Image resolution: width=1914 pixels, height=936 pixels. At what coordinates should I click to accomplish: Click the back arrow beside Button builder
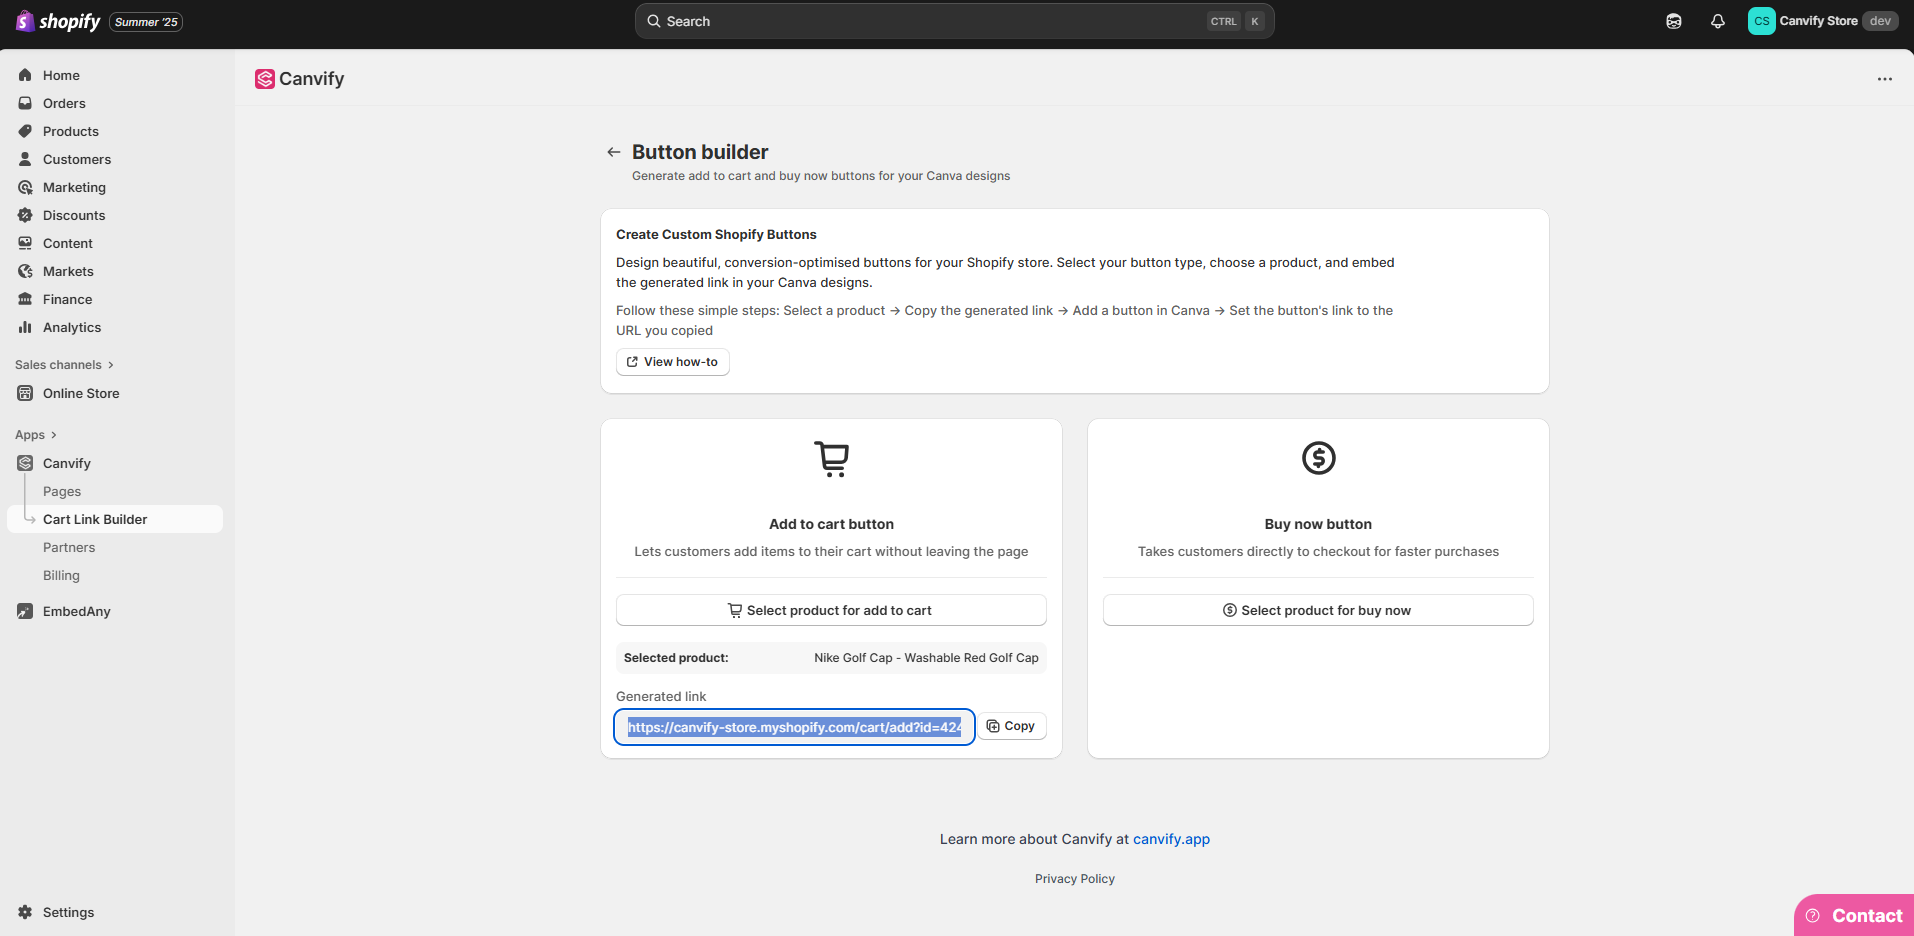tap(613, 152)
